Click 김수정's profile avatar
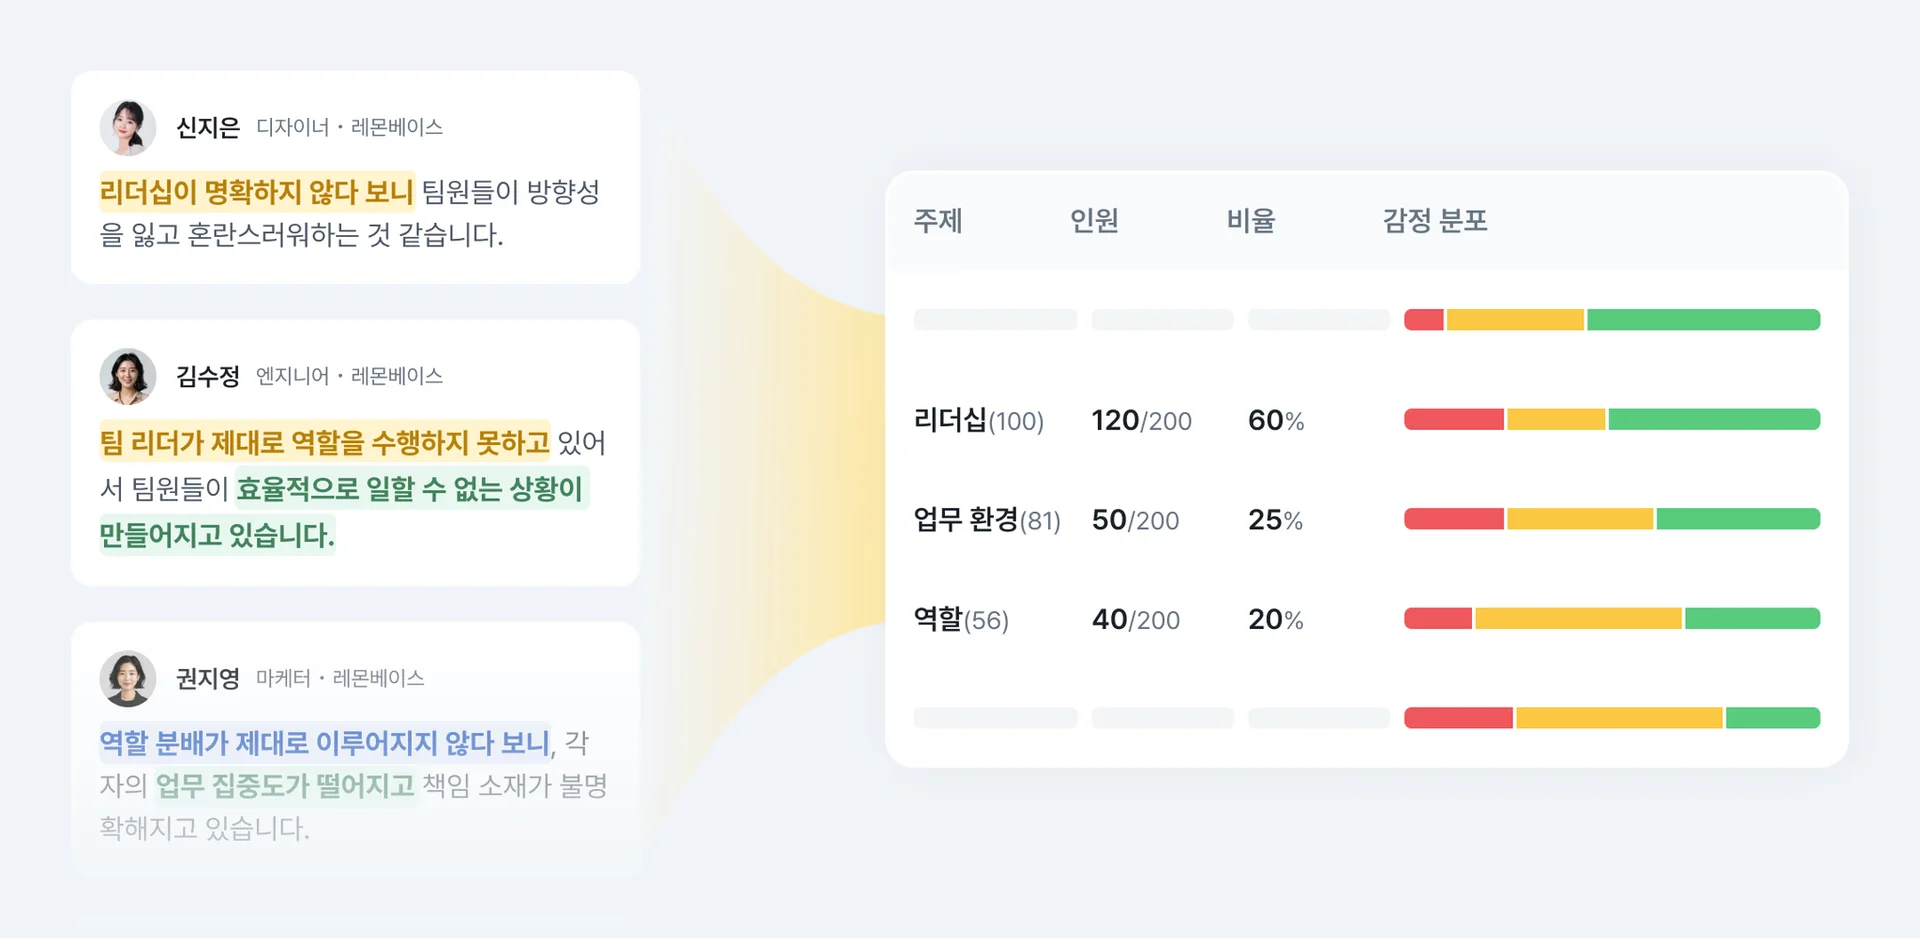This screenshot has height=938, width=1920. click(x=128, y=377)
